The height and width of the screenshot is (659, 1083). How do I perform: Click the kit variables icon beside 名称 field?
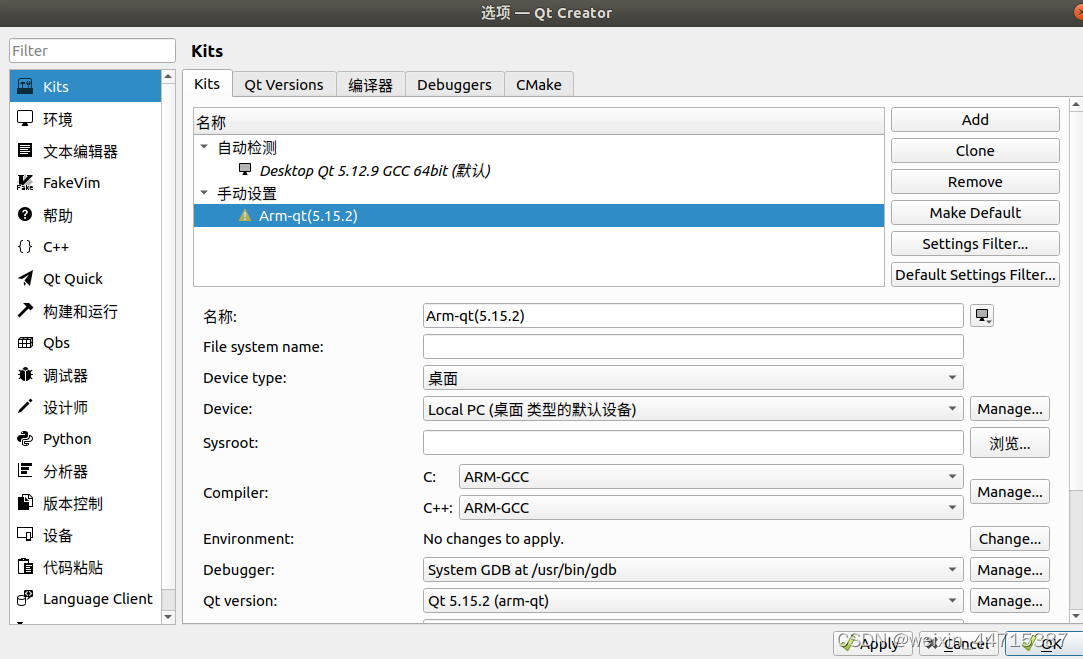pyautogui.click(x=982, y=315)
